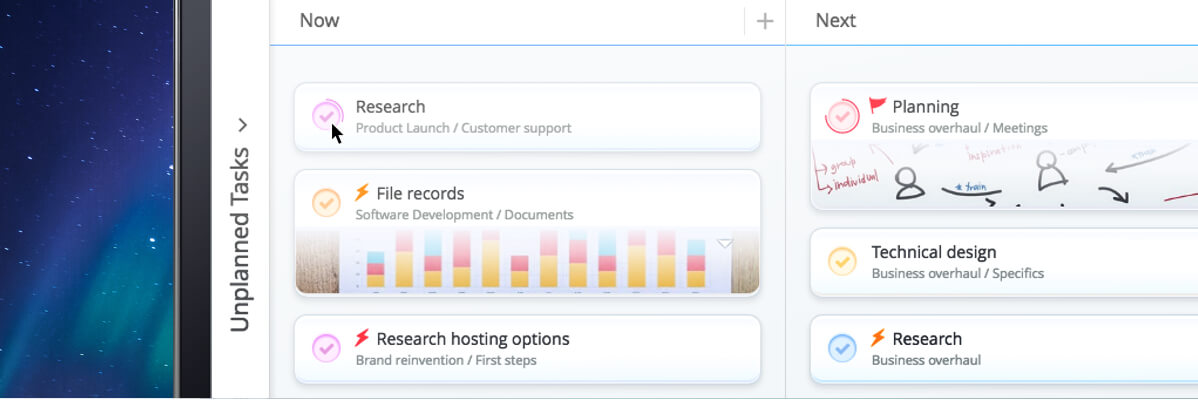Screen dimensions: 1198x400
Task: Check off the File records task
Action: point(326,203)
